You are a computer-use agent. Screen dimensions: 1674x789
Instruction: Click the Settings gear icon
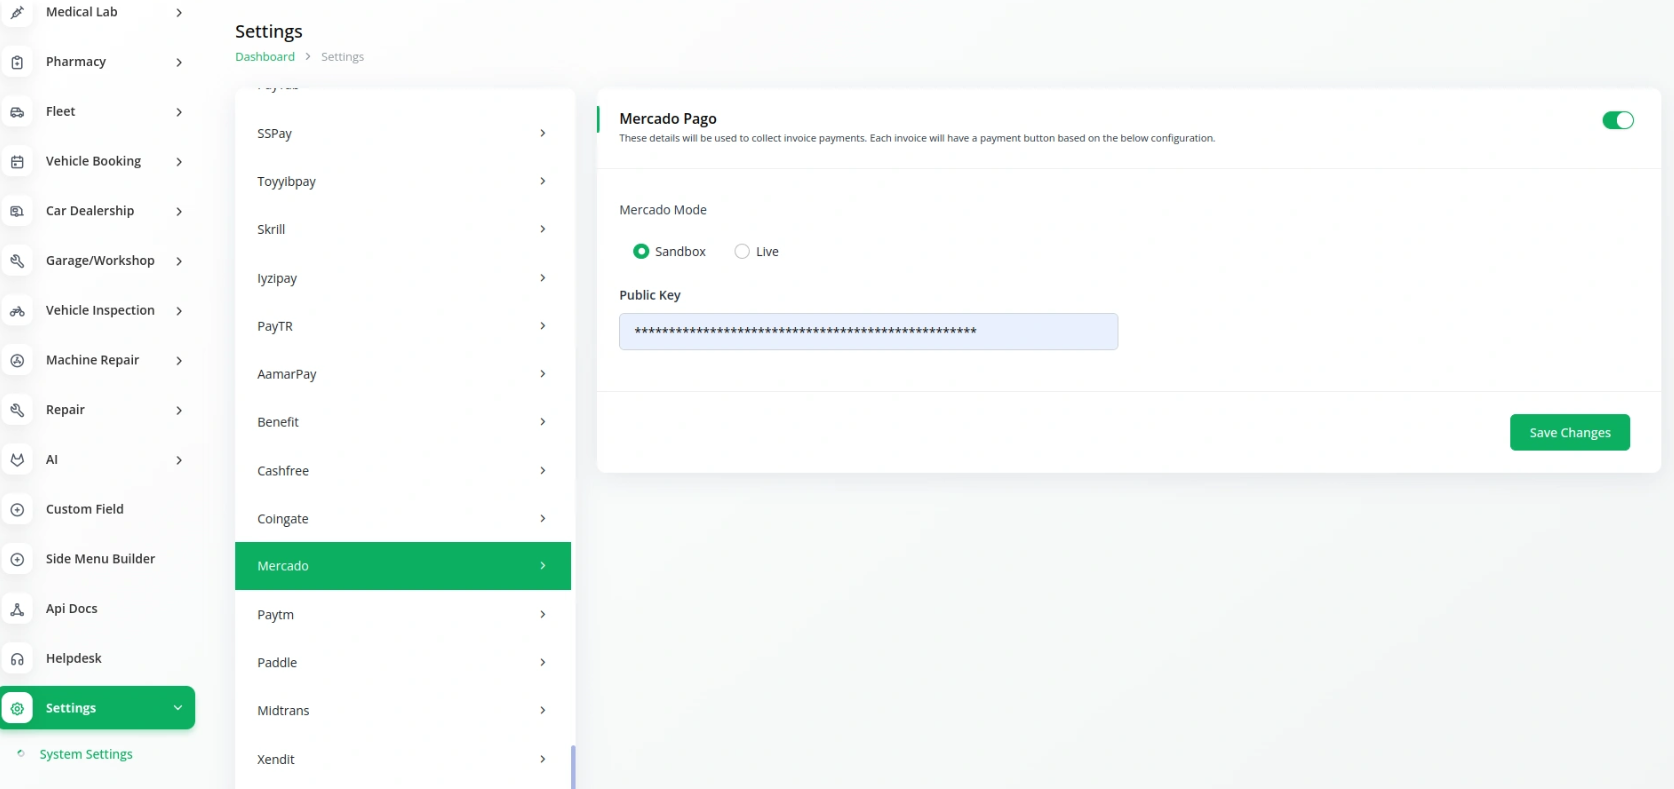click(x=17, y=708)
